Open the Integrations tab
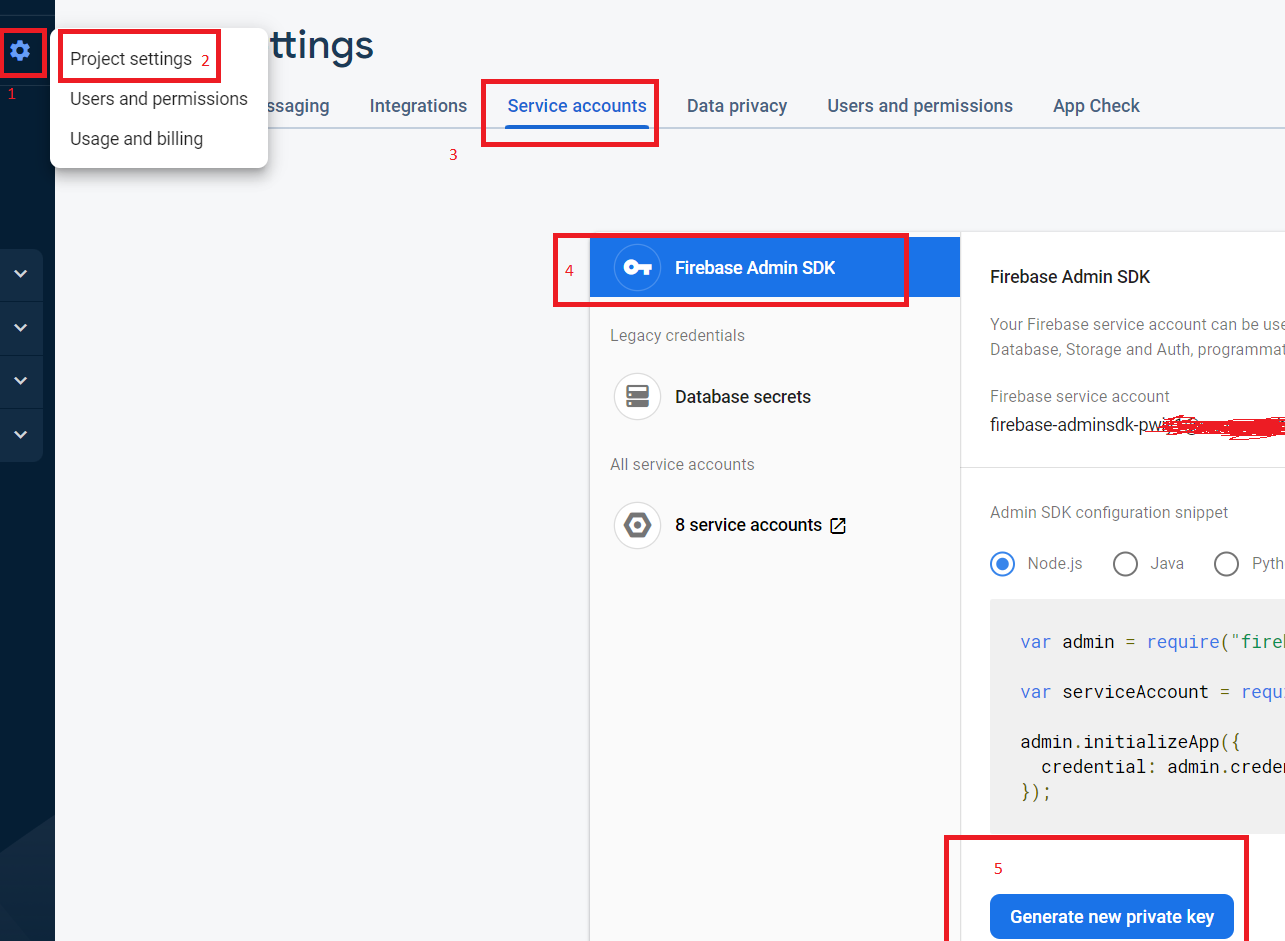This screenshot has height=941, width=1285. [418, 105]
